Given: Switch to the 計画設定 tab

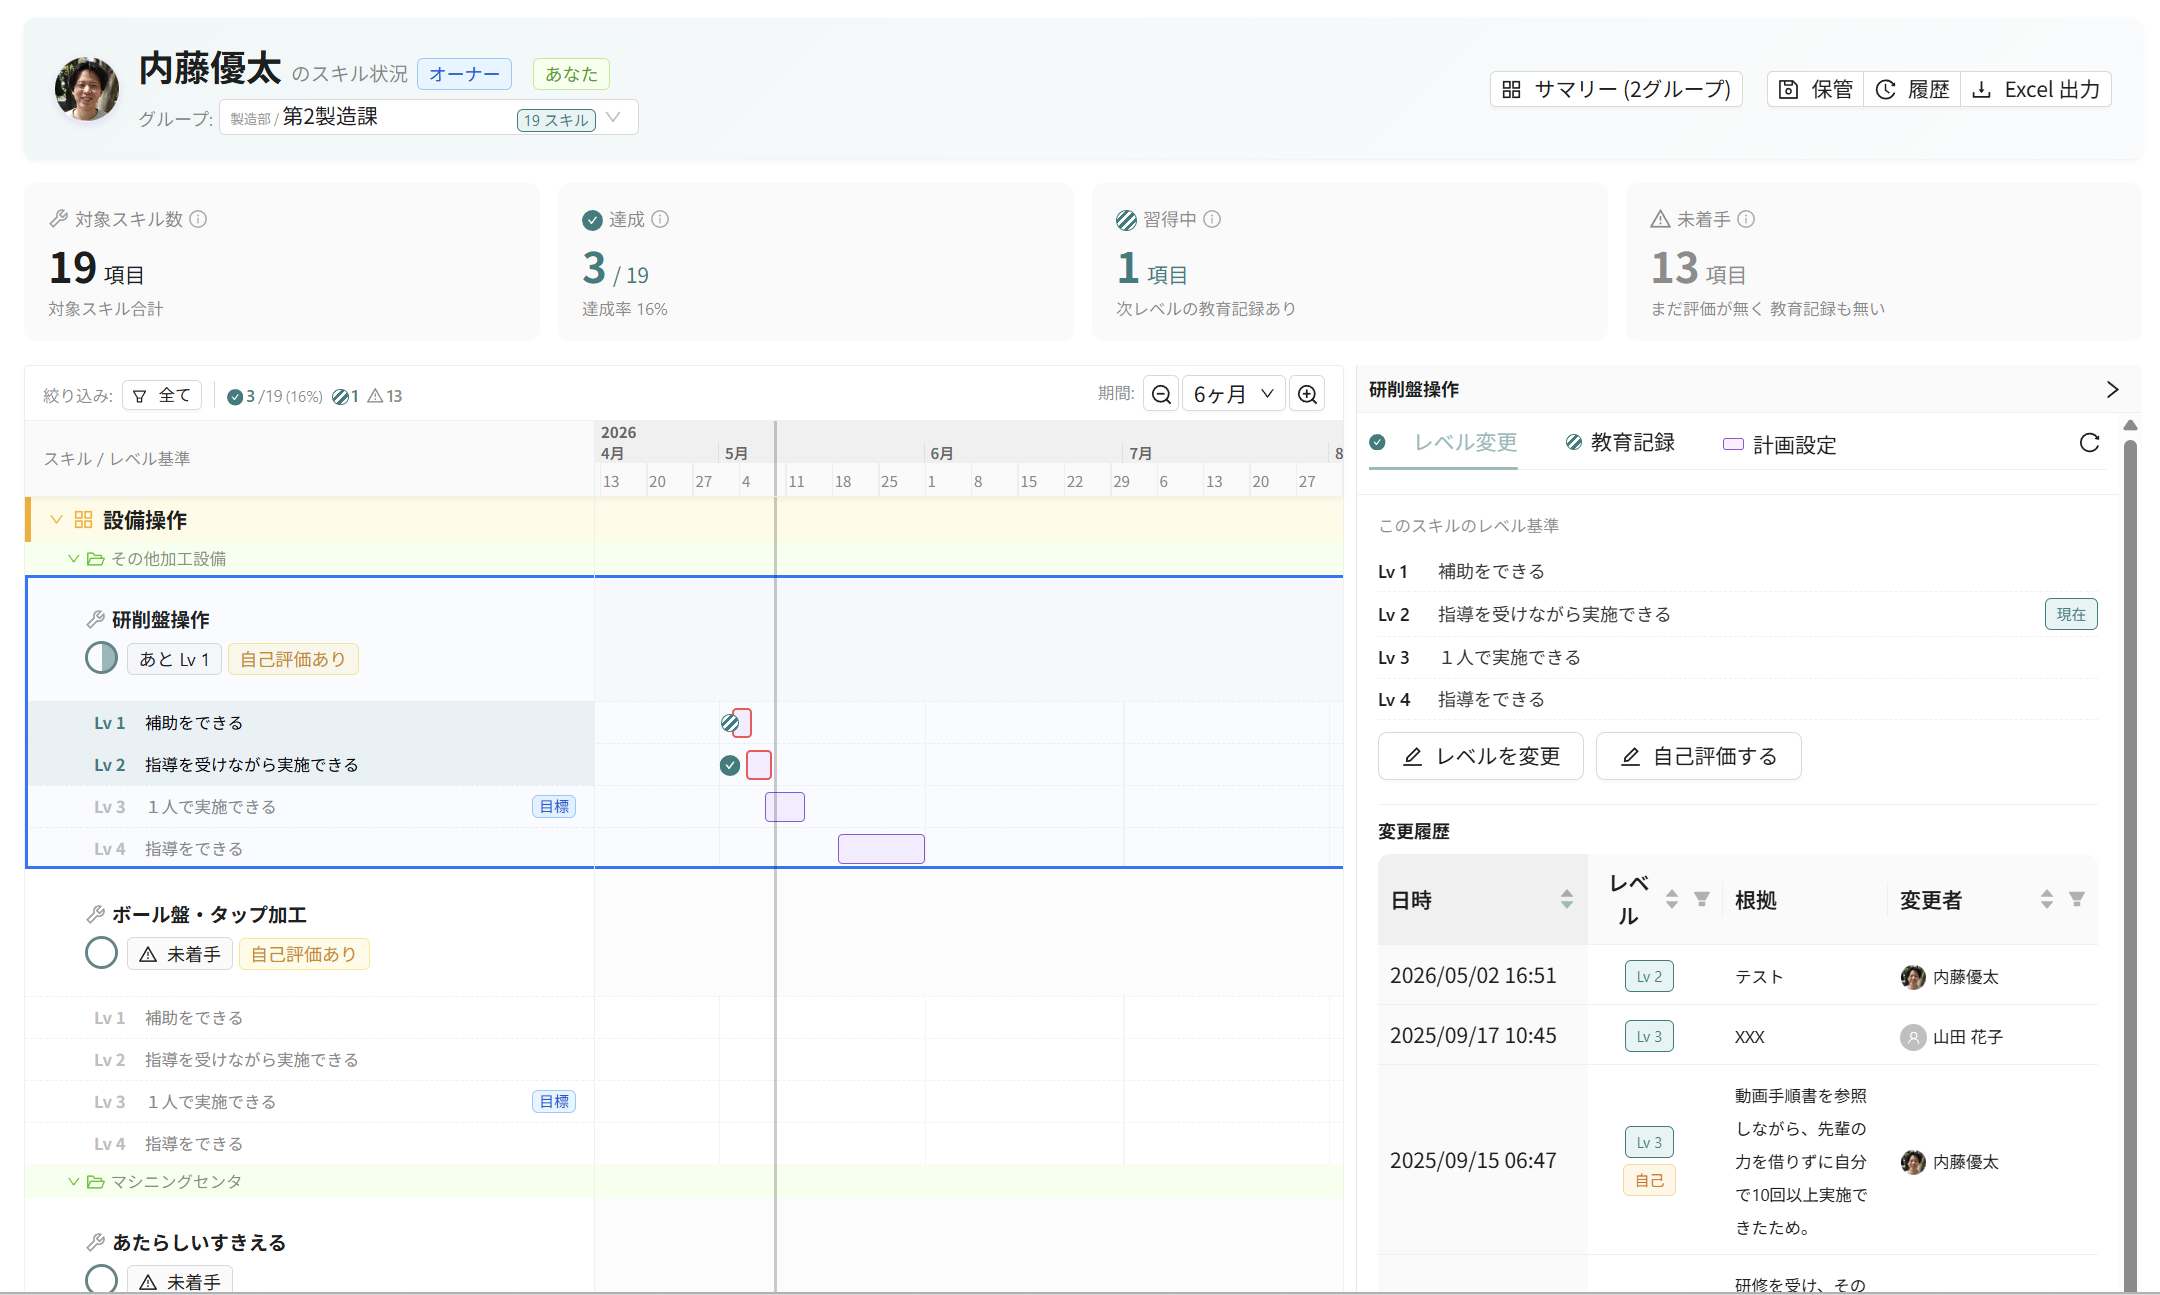Looking at the screenshot, I should coord(1780,445).
